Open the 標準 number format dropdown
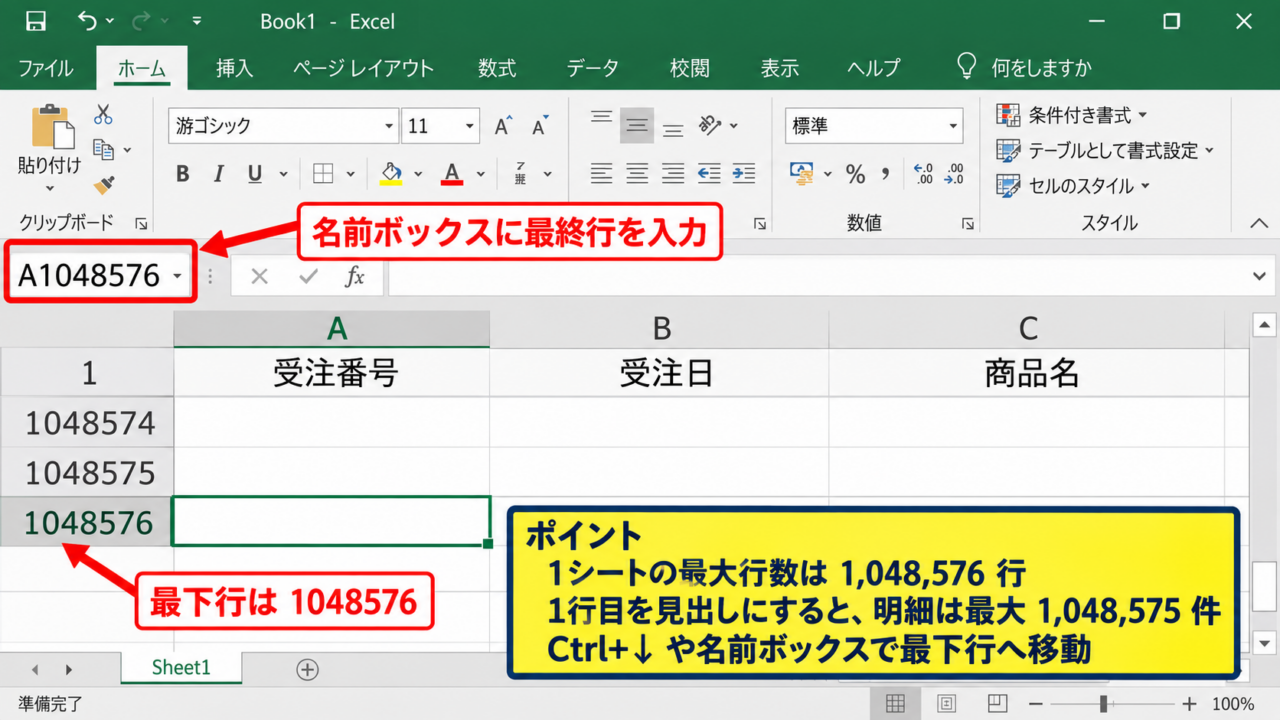 pyautogui.click(x=953, y=126)
